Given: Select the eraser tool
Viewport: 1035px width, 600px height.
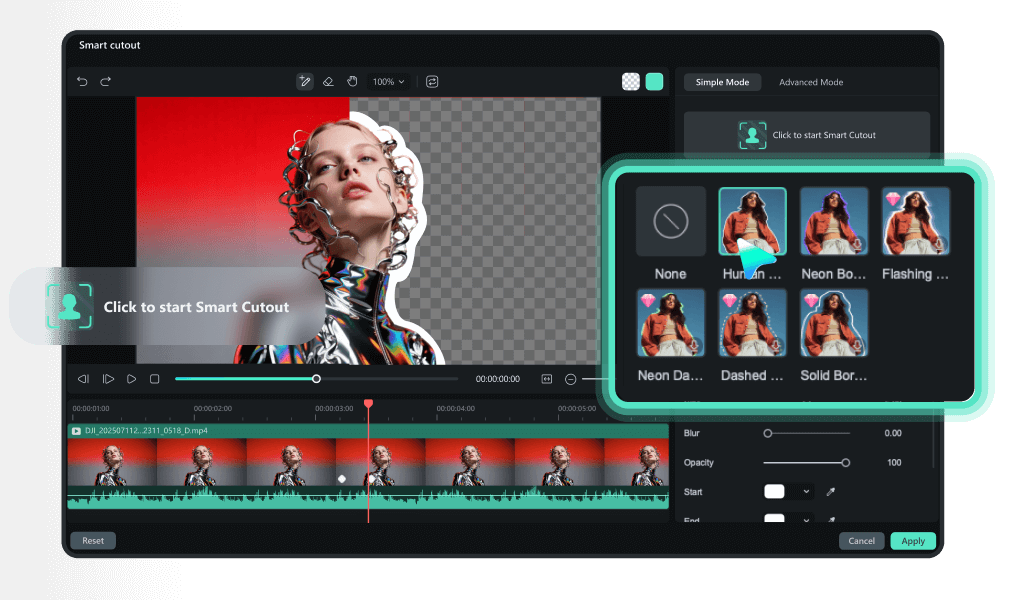Looking at the screenshot, I should point(328,82).
